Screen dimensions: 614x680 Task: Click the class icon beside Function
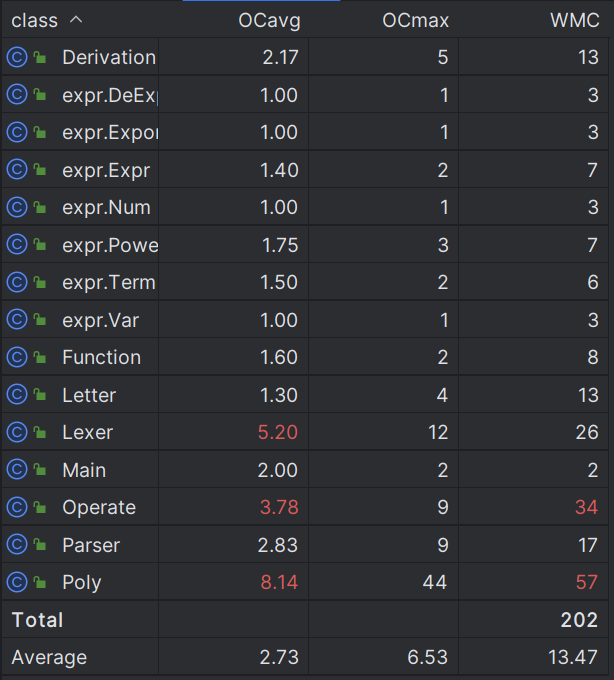click(17, 357)
